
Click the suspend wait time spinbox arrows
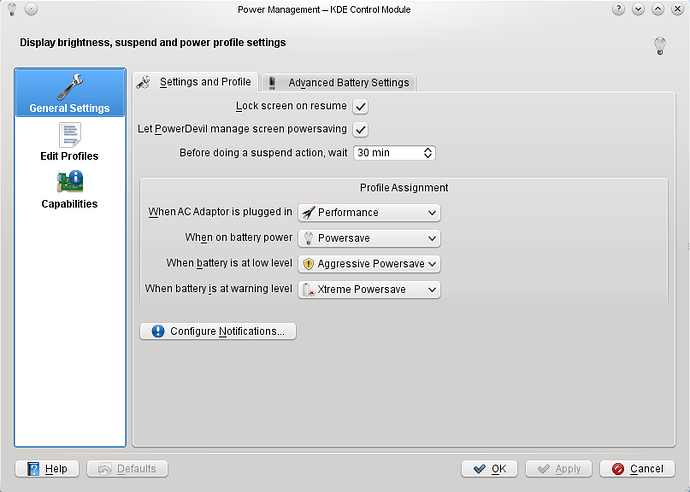click(428, 153)
